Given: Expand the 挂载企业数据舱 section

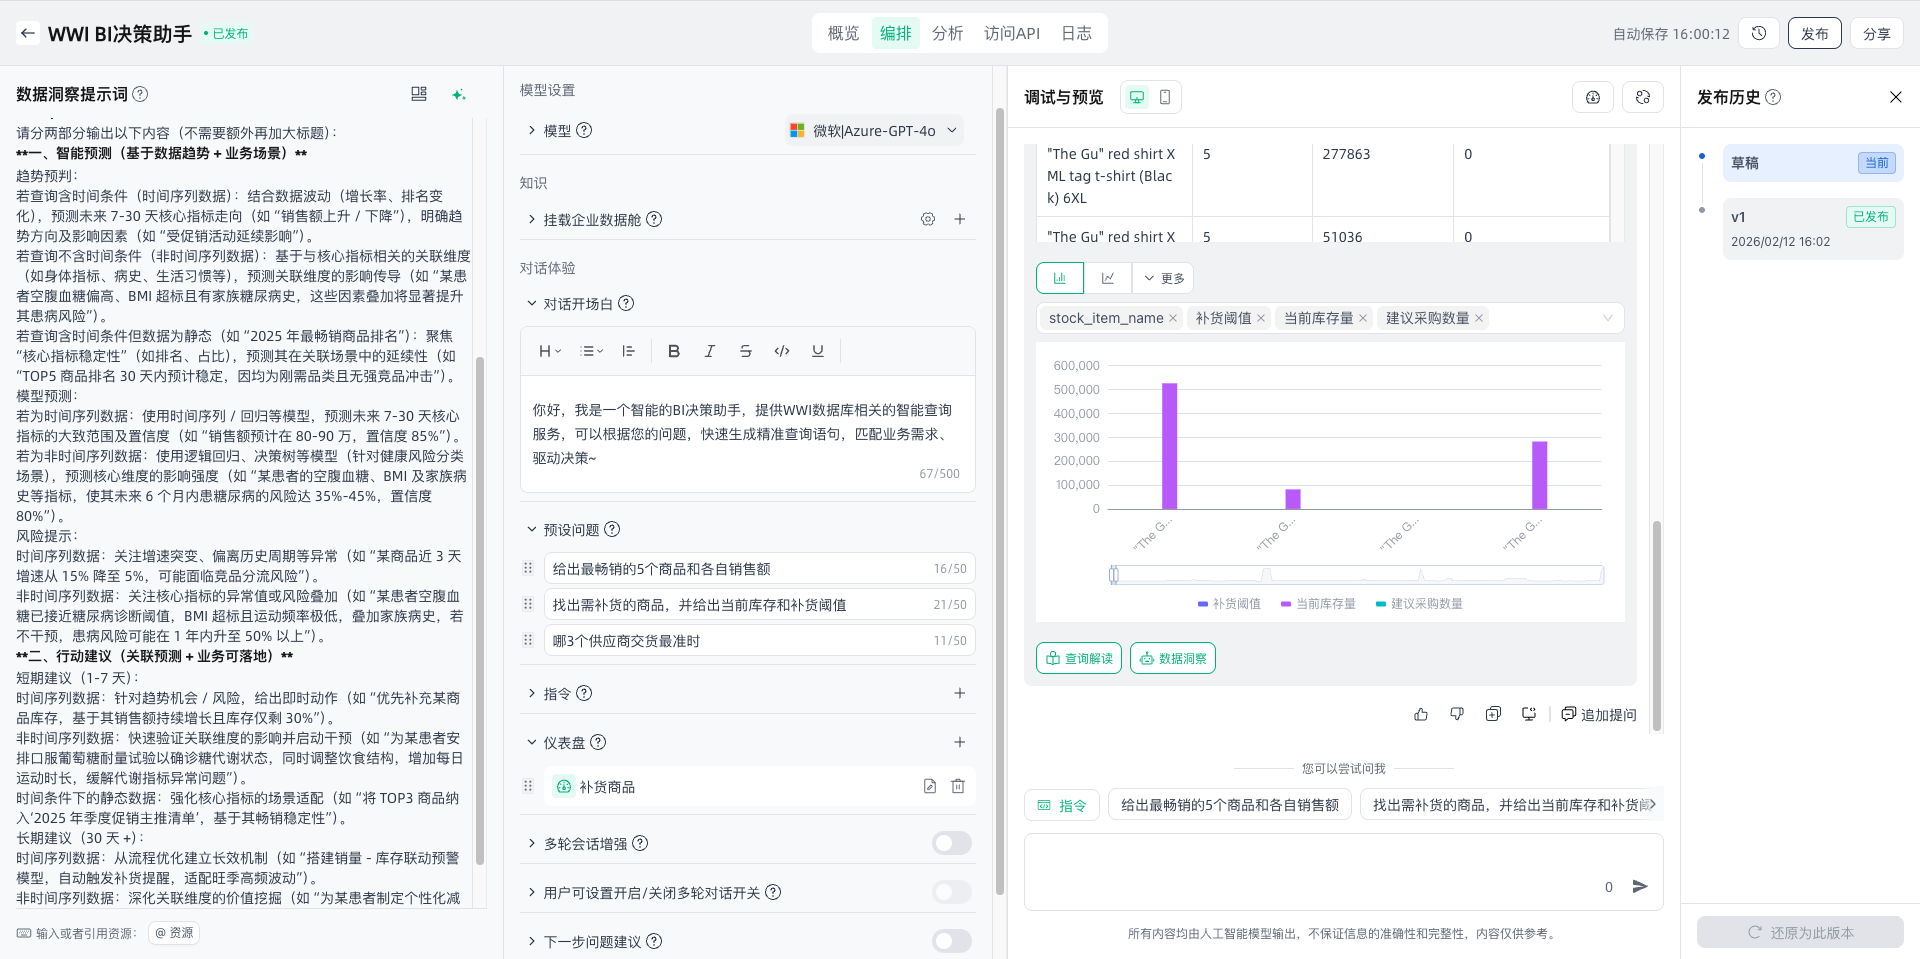Looking at the screenshot, I should [532, 219].
